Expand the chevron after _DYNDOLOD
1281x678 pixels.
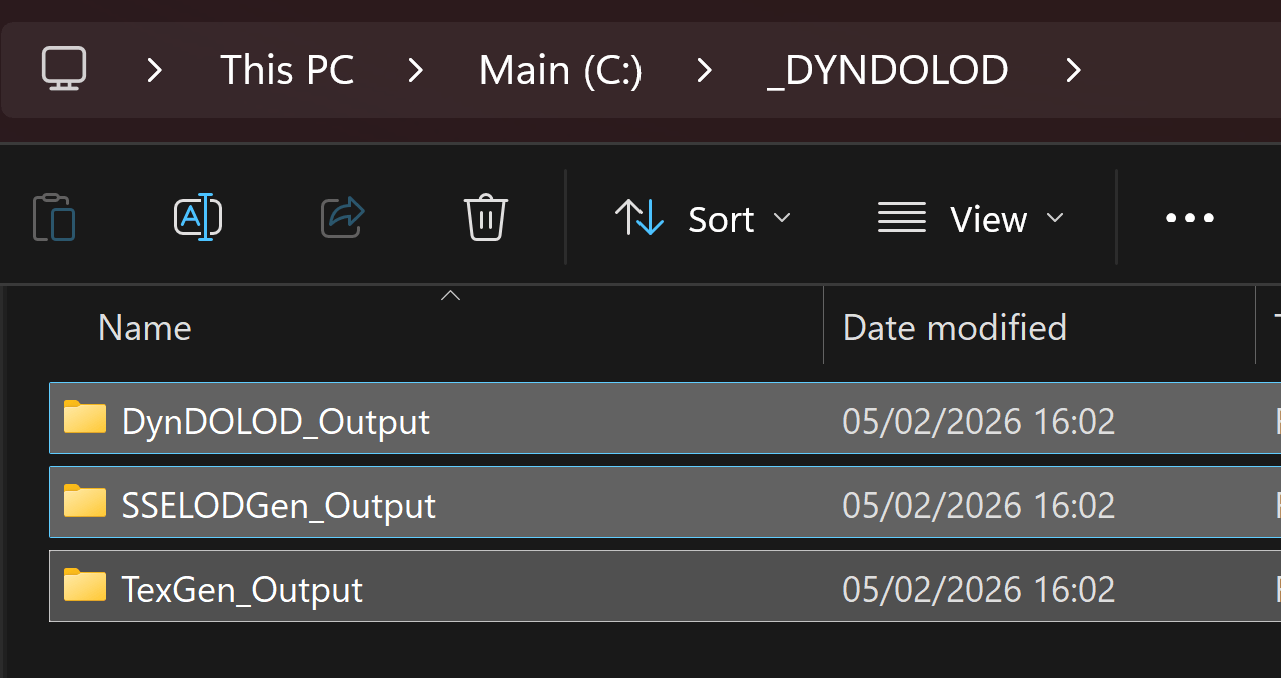tap(1074, 70)
